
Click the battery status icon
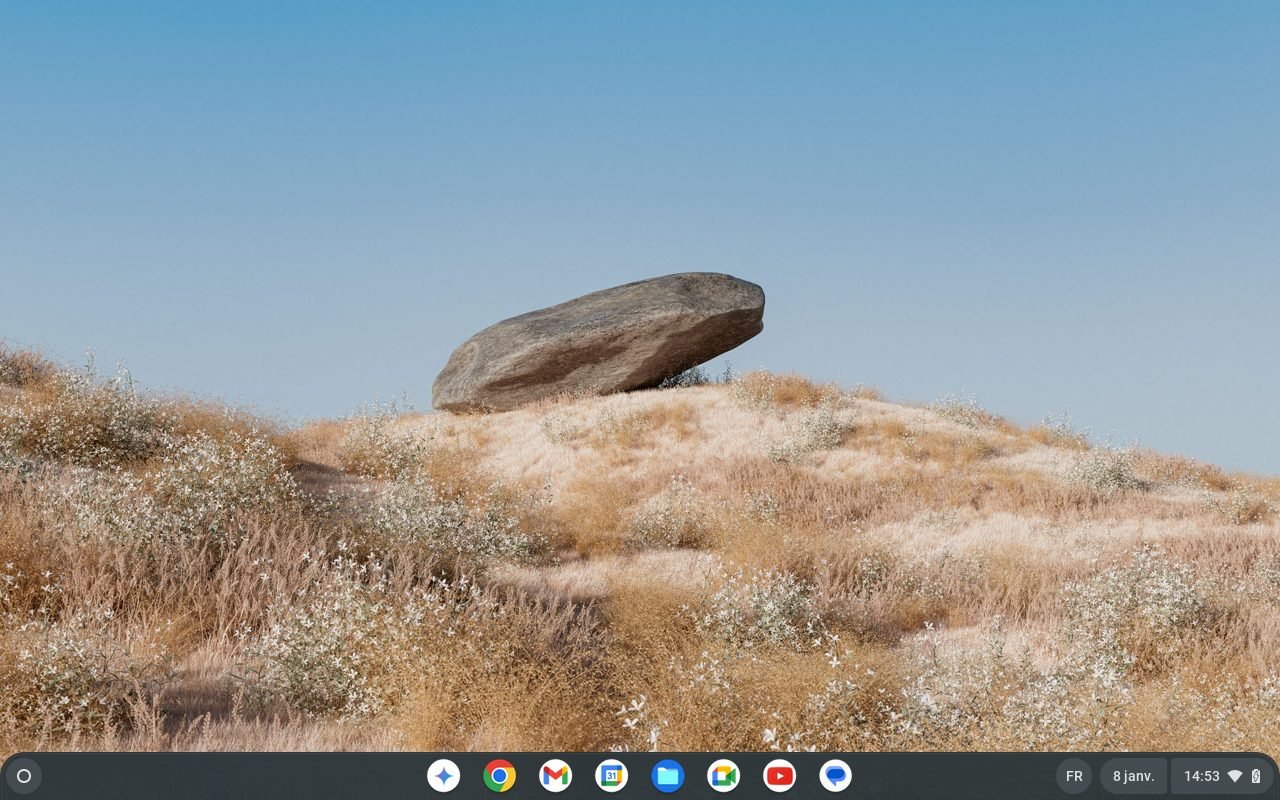(x=1256, y=776)
